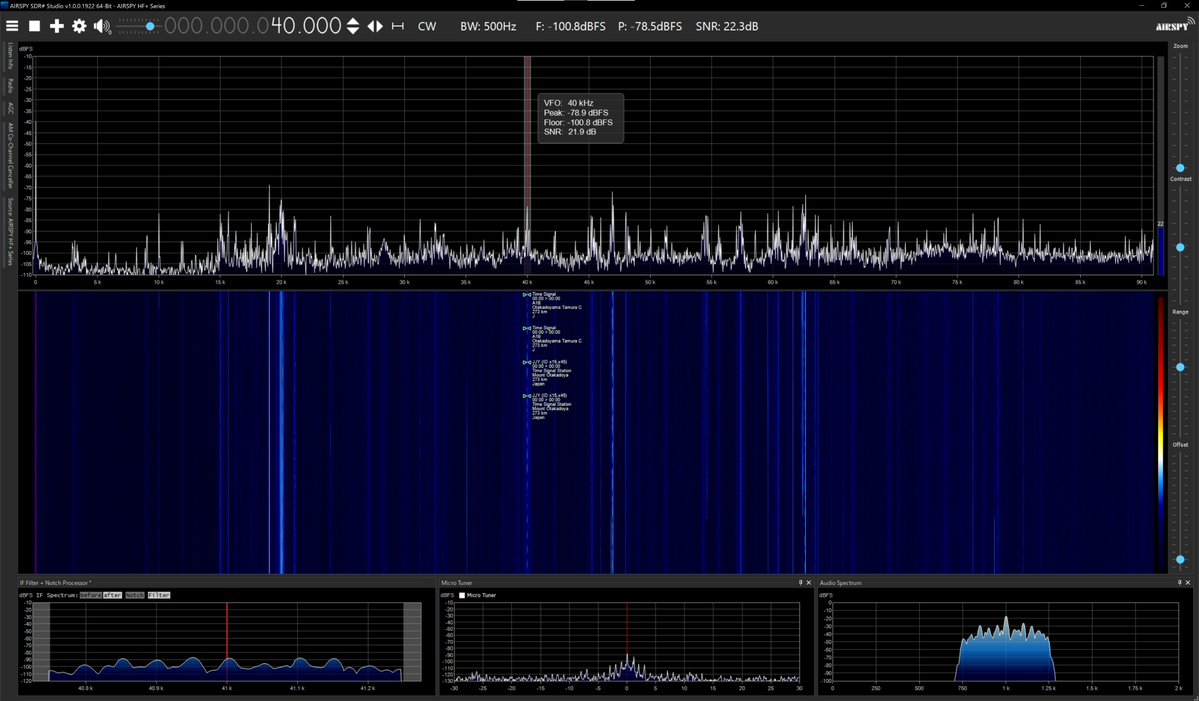
Task: Click the red center line in Micro Tuner graph
Action: 627,641
